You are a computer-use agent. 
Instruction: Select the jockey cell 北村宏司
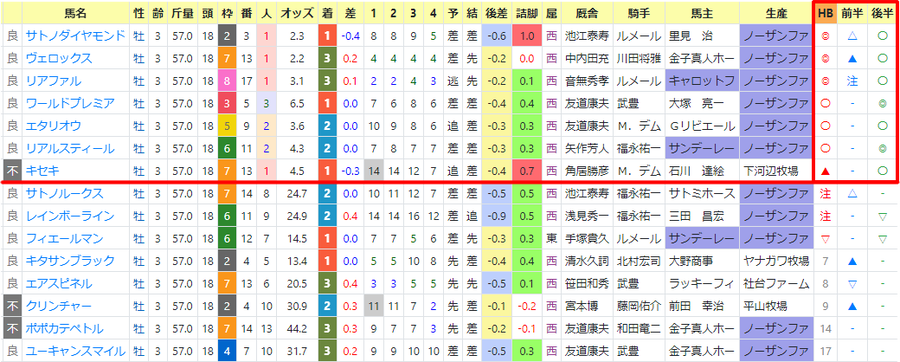pyautogui.click(x=639, y=261)
